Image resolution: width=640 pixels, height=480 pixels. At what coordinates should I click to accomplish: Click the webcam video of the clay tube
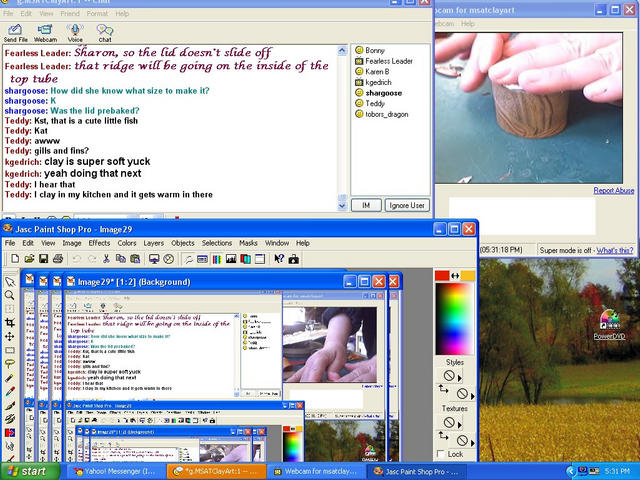click(529, 108)
